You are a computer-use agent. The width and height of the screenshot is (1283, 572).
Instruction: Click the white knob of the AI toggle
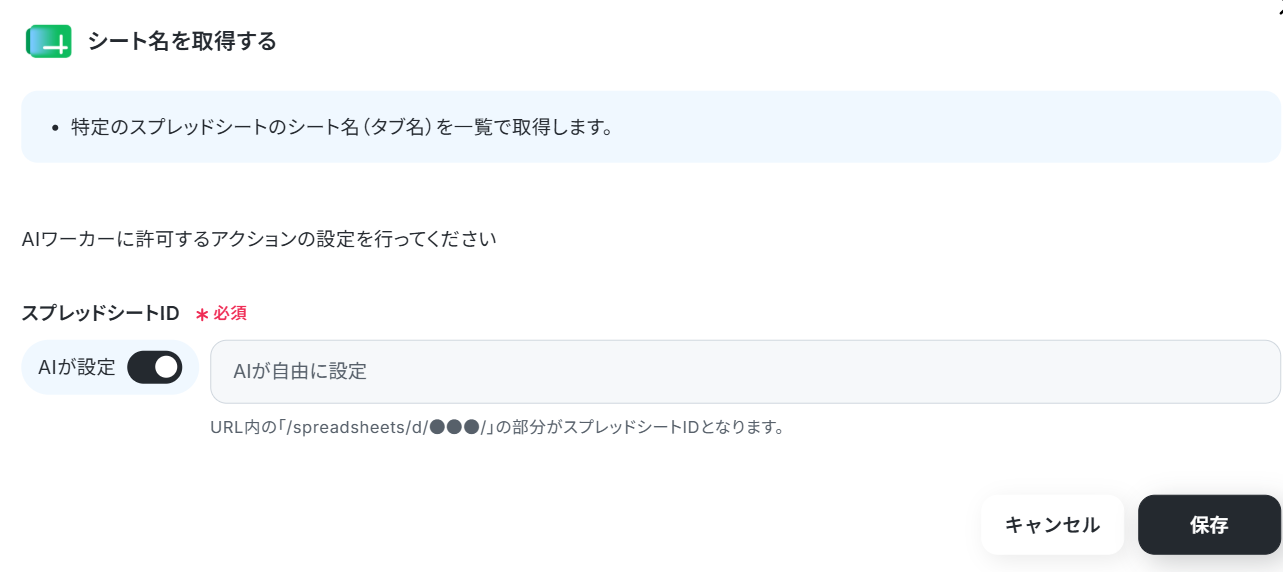point(166,367)
